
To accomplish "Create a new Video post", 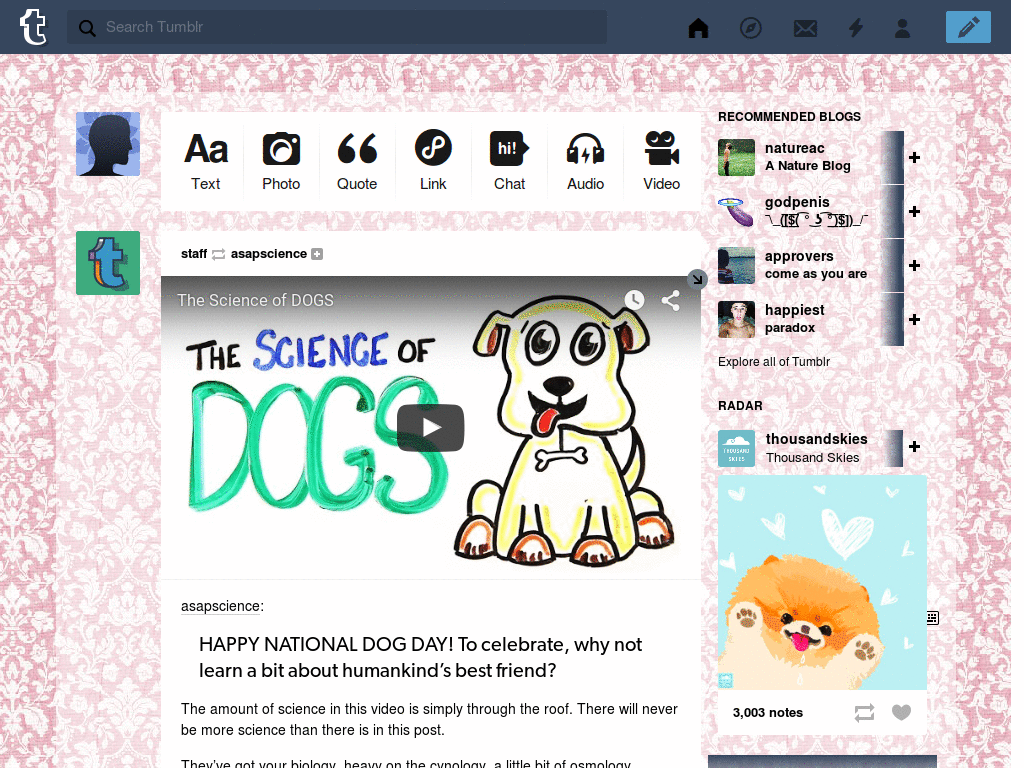I will click(x=662, y=161).
